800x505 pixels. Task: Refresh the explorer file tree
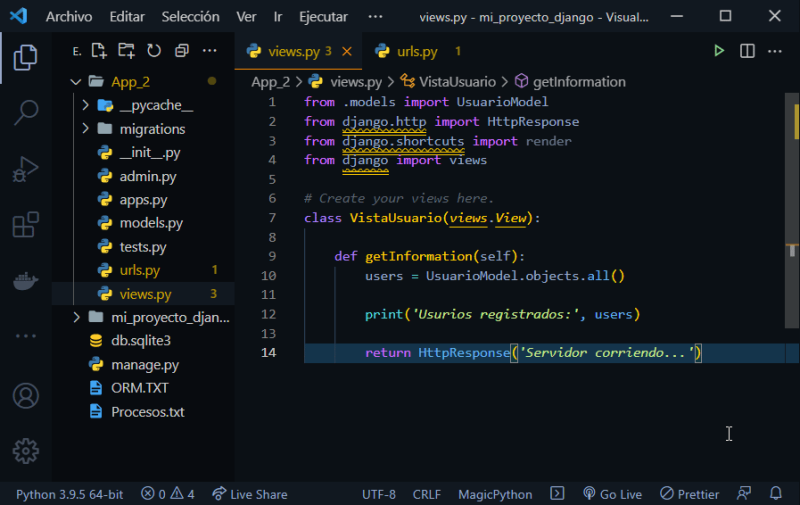tap(154, 51)
